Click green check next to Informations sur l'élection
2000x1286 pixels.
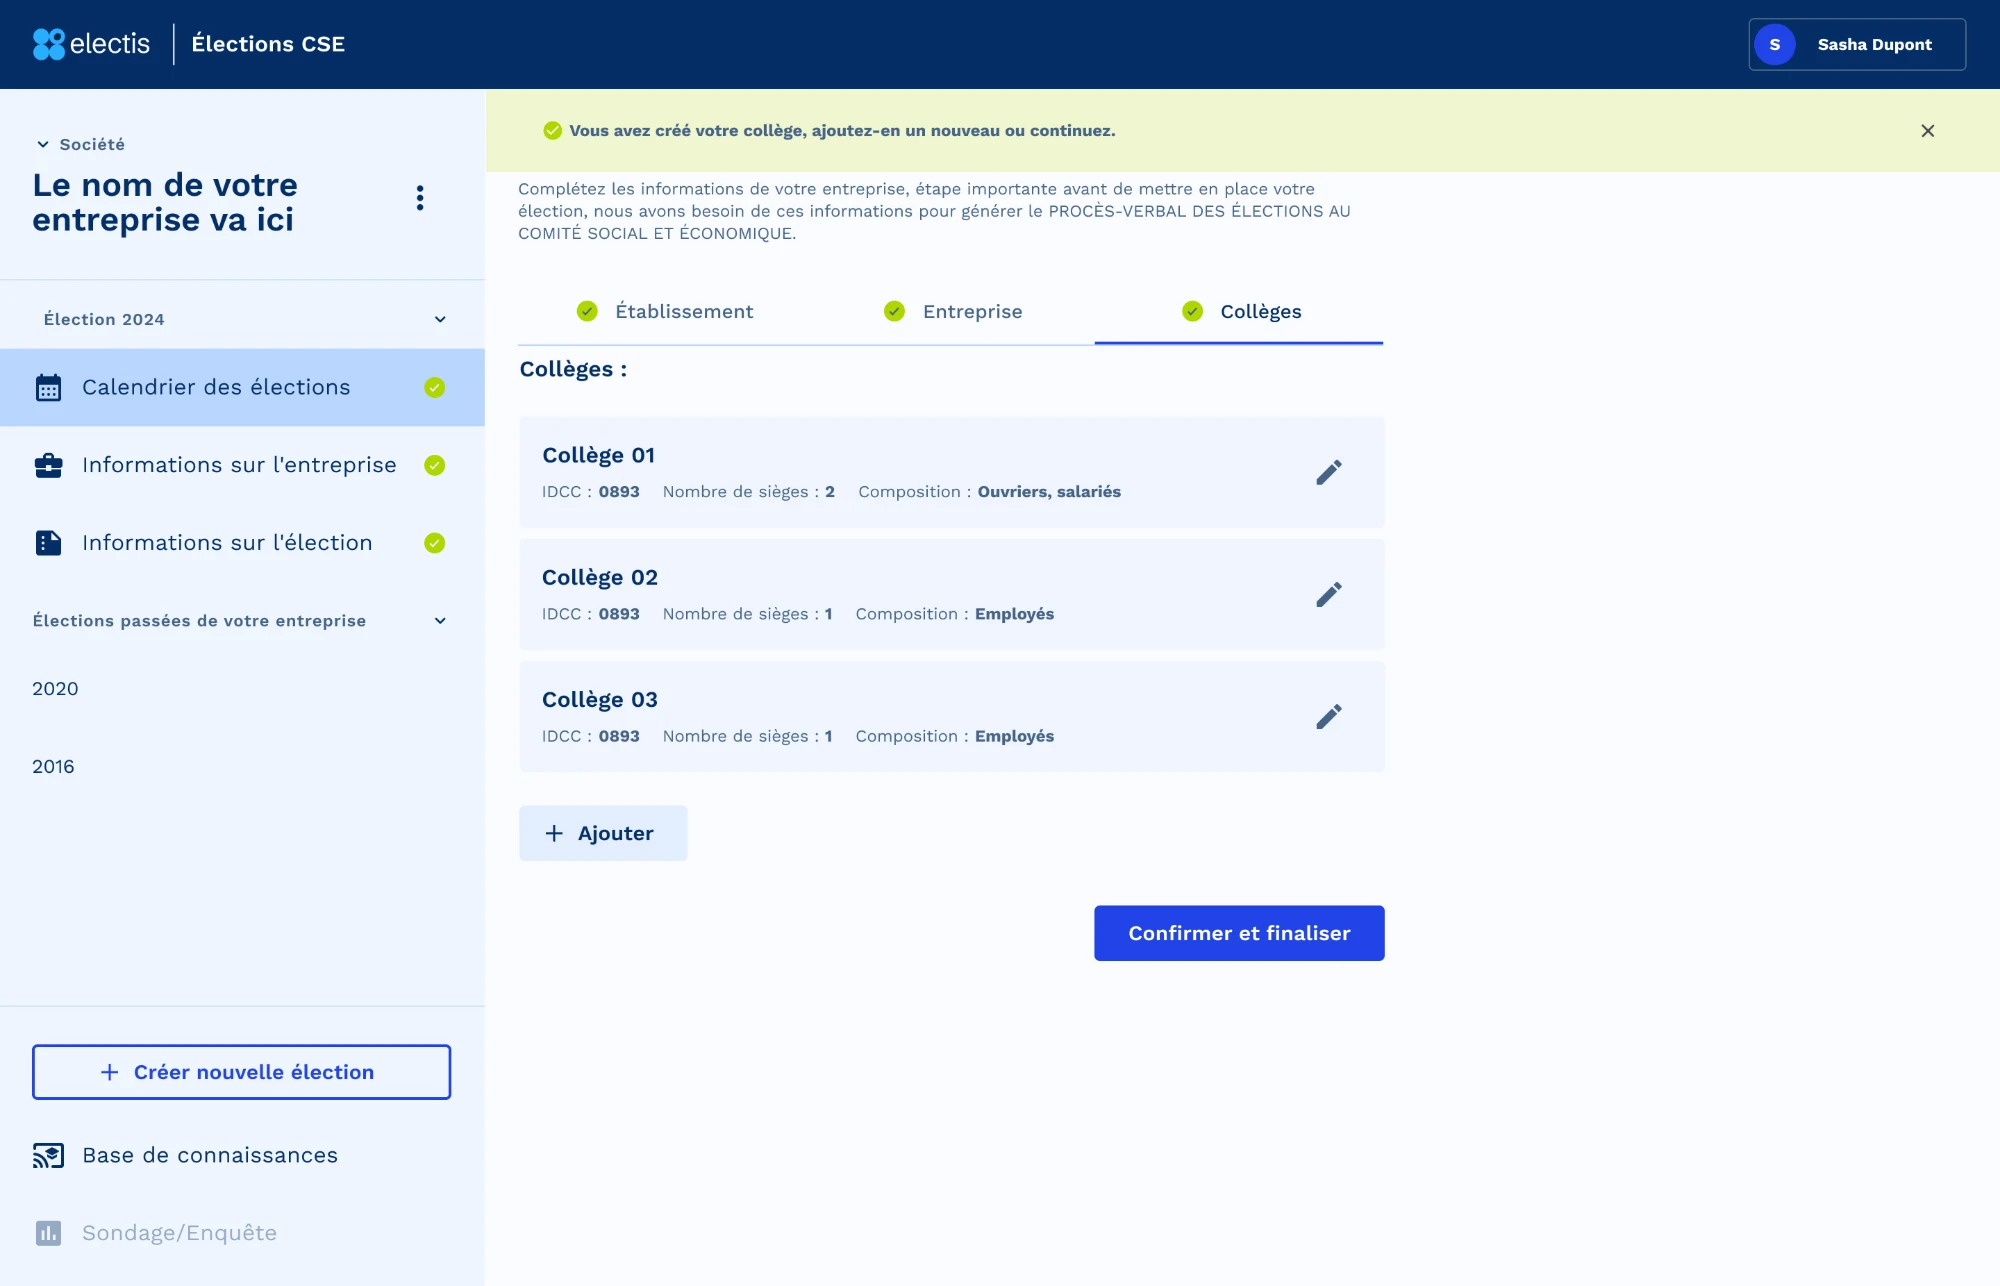coord(434,543)
